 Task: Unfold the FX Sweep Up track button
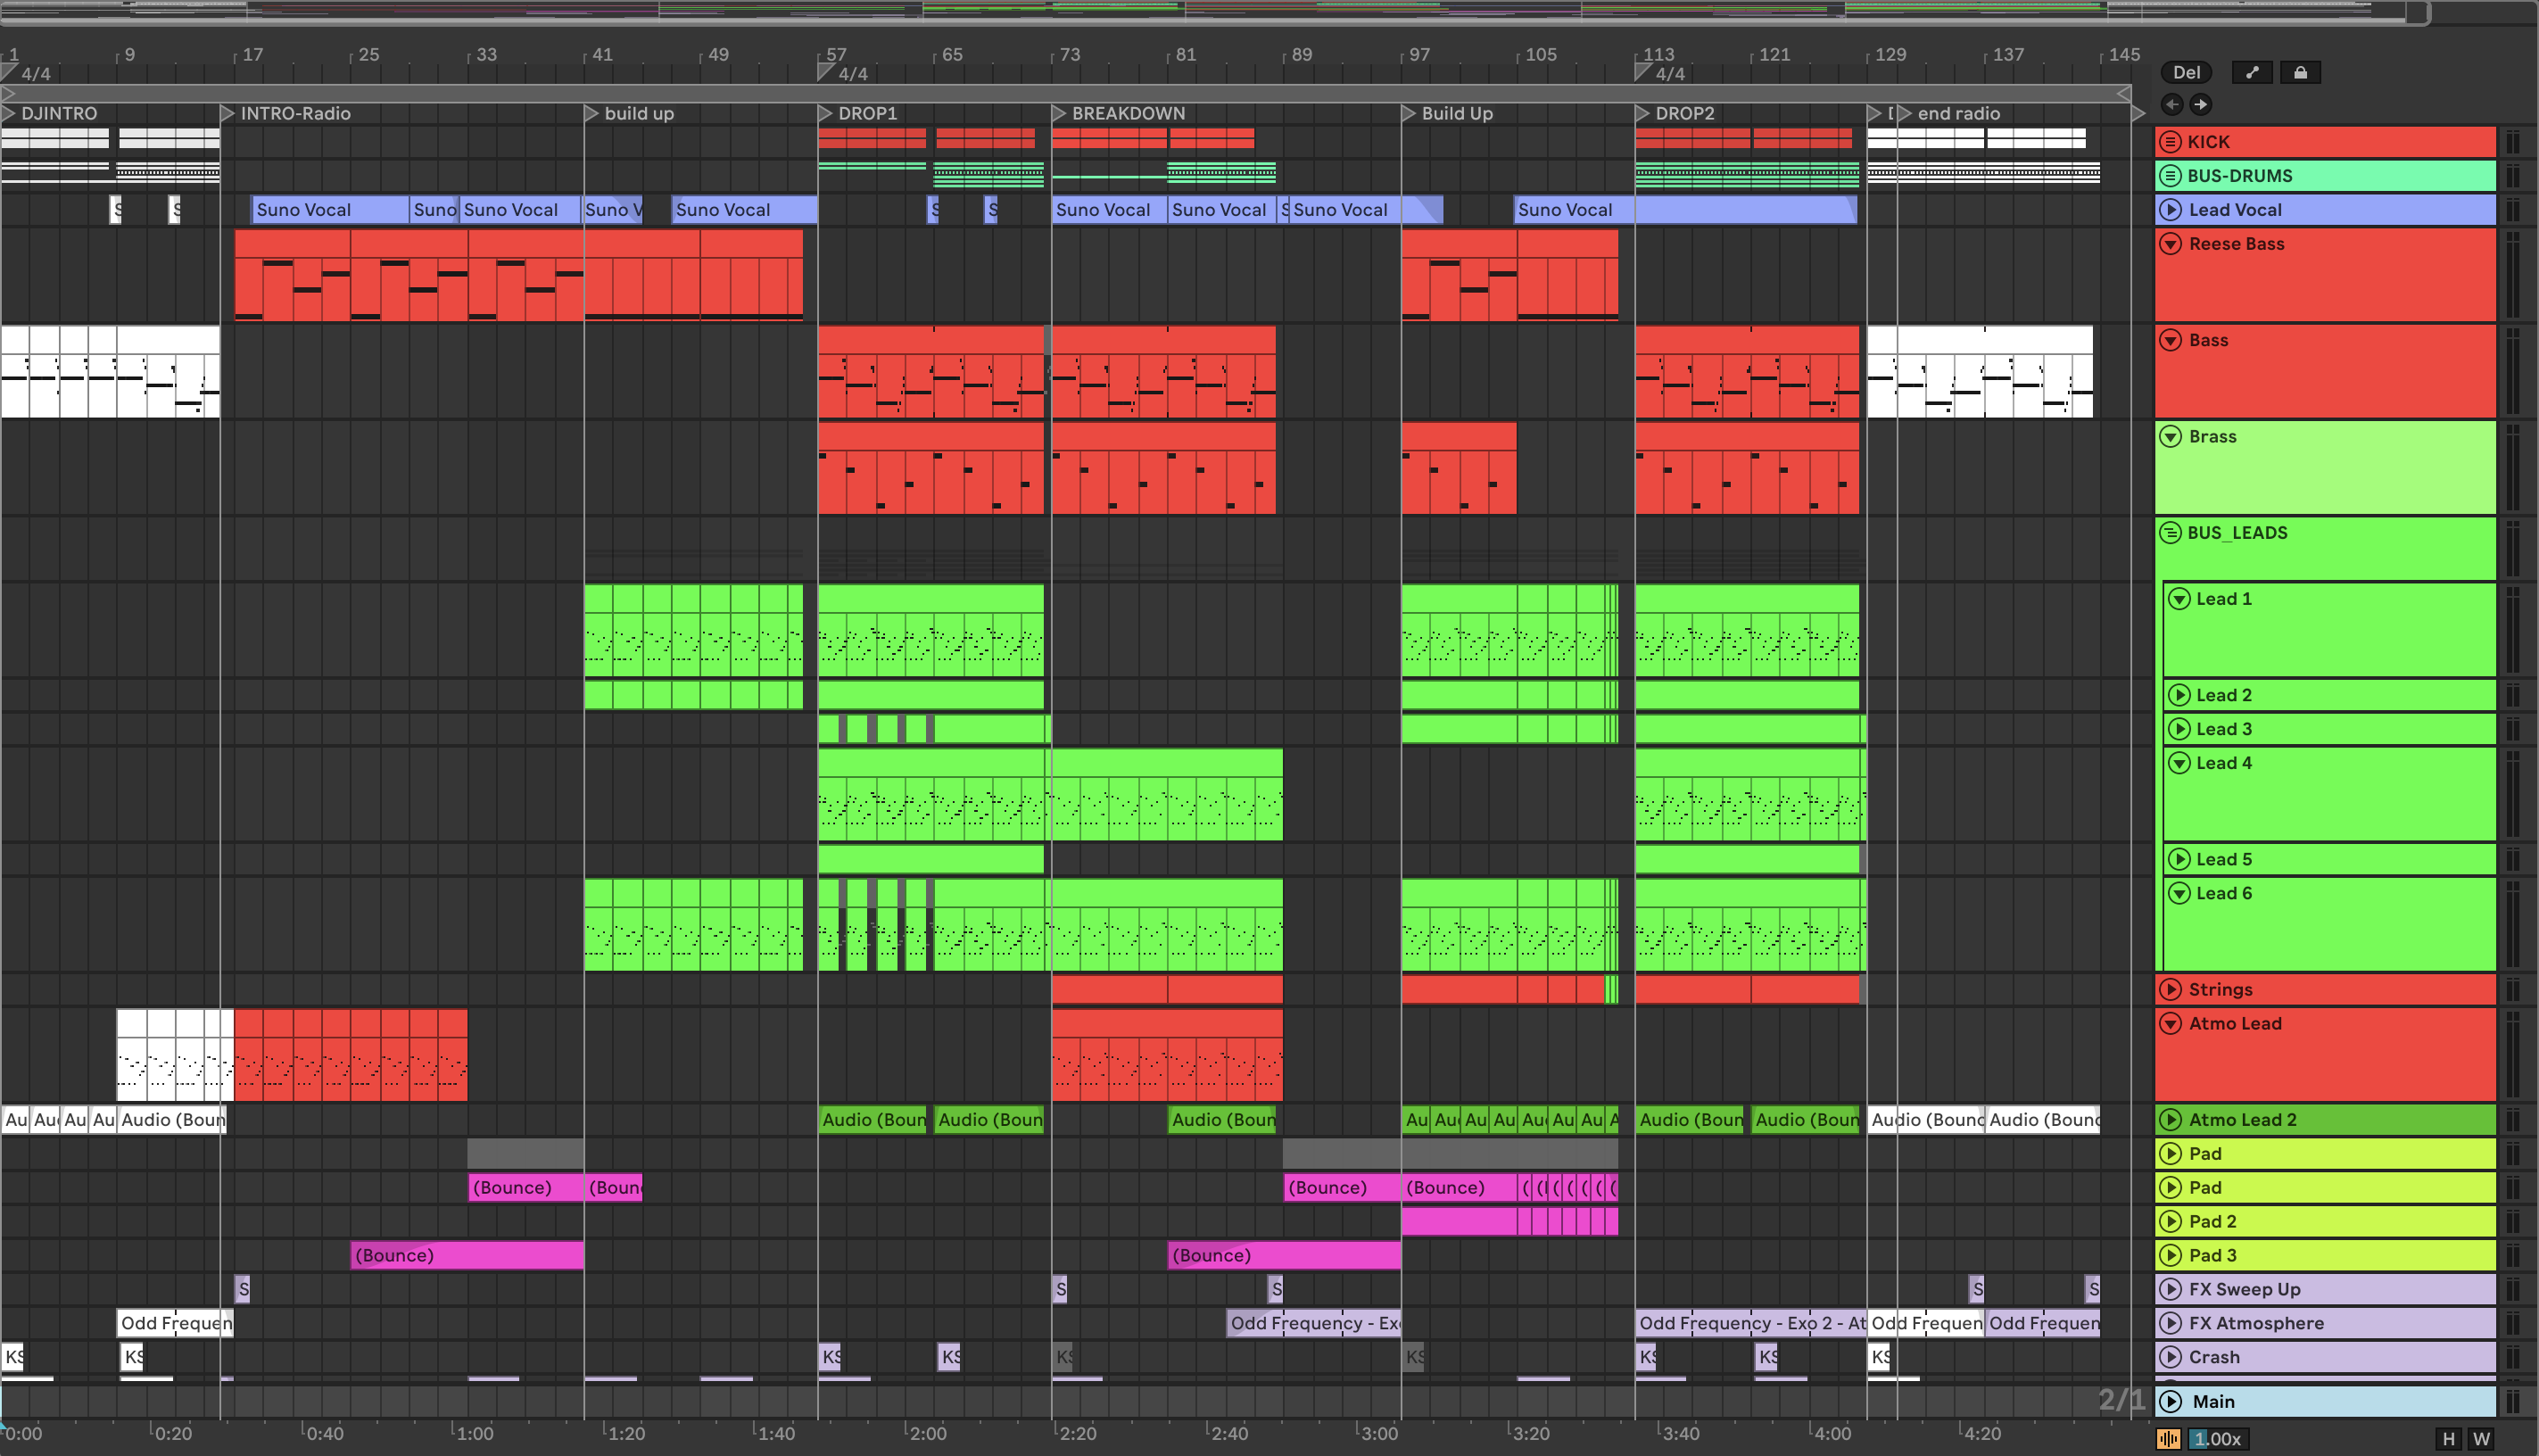coord(2170,1289)
